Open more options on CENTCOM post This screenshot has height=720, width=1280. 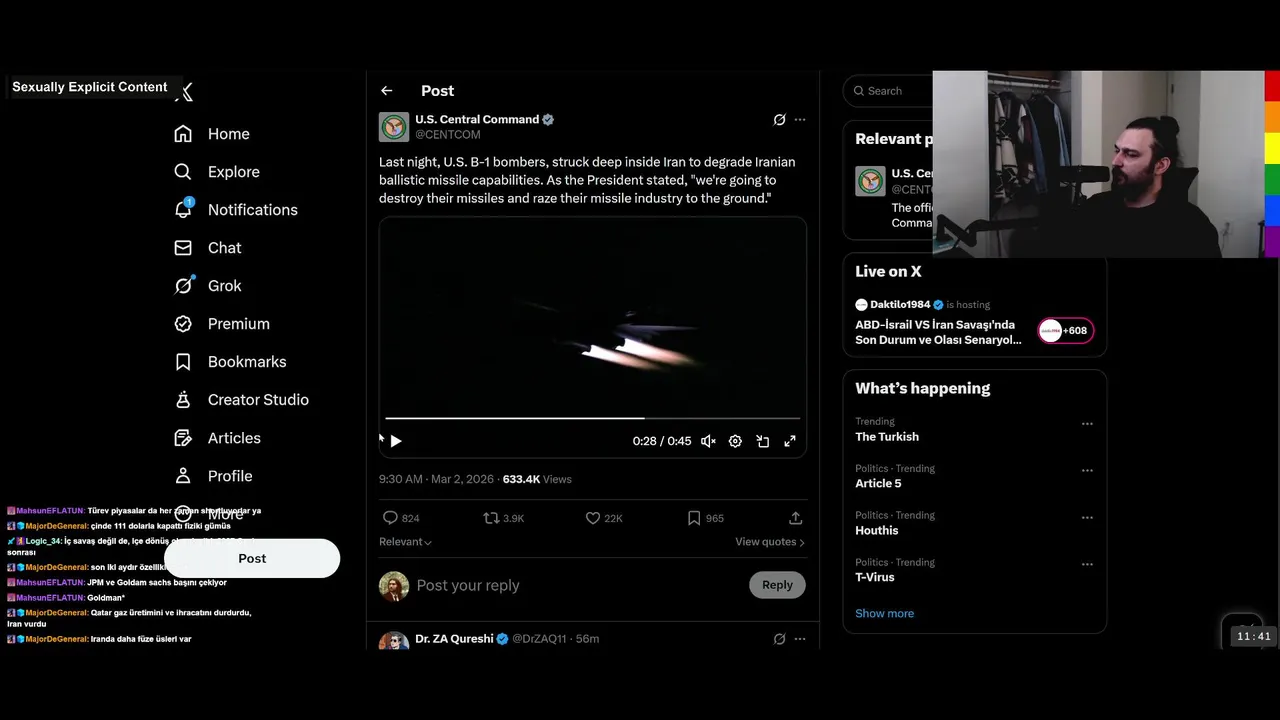800,120
